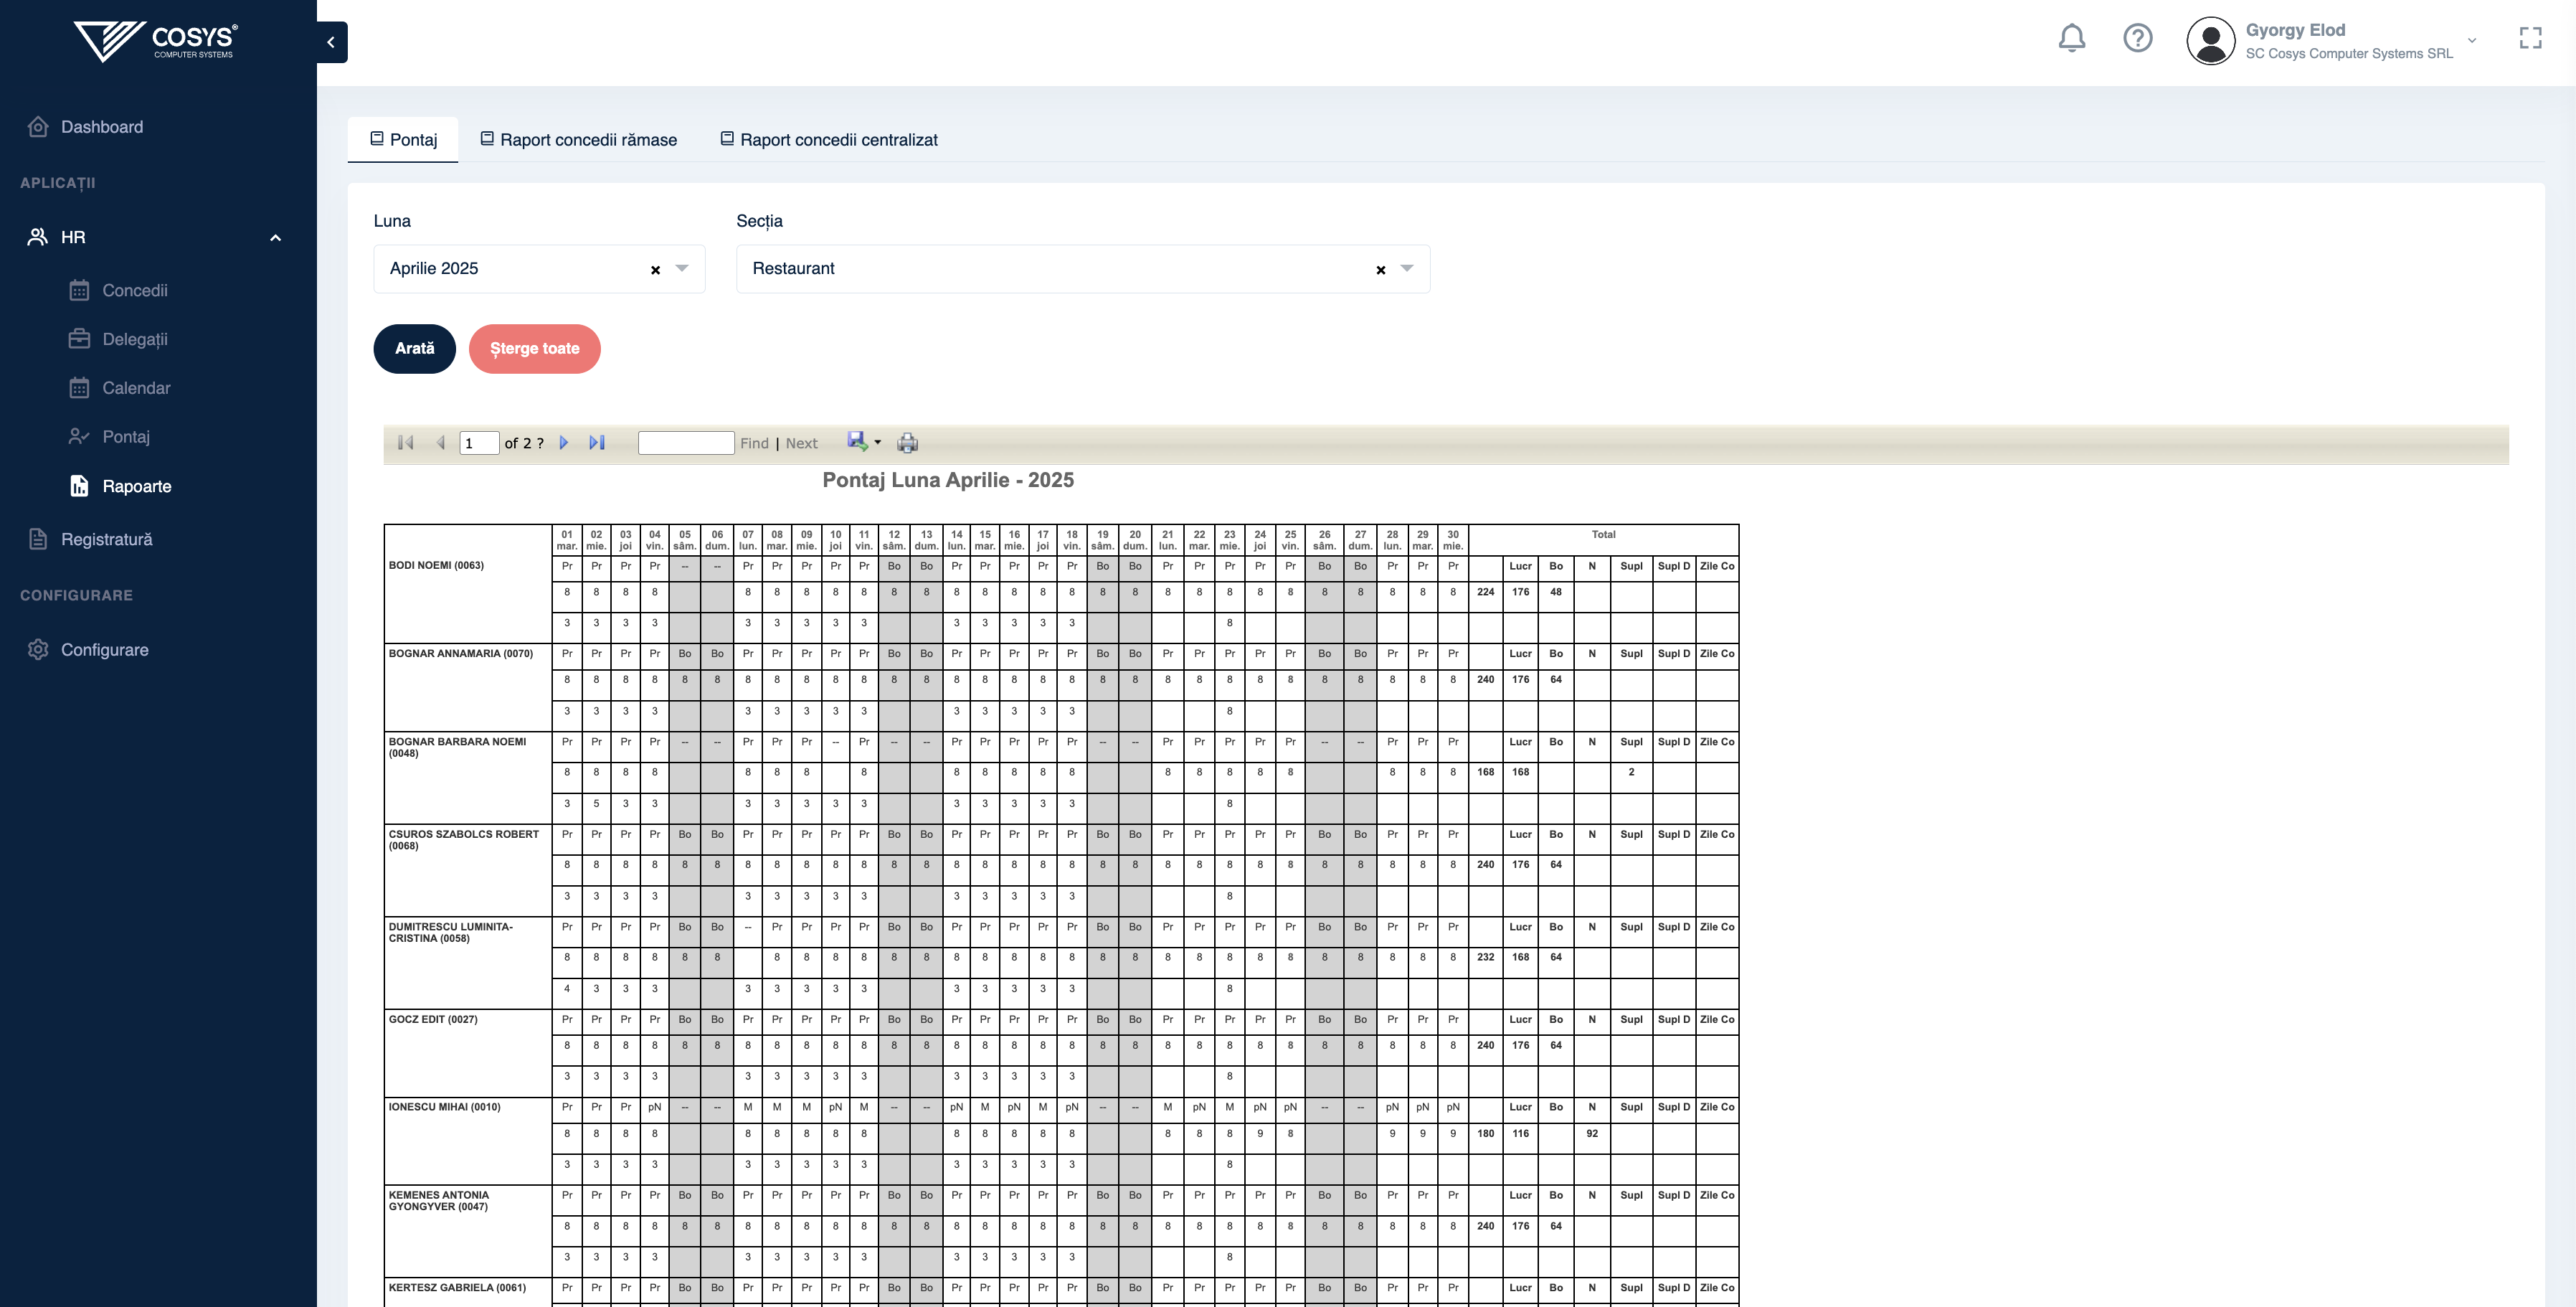Open the Luna month dropdown

click(683, 269)
